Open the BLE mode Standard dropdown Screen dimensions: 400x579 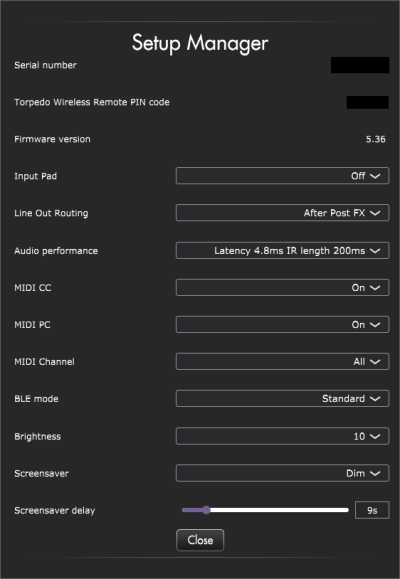282,398
